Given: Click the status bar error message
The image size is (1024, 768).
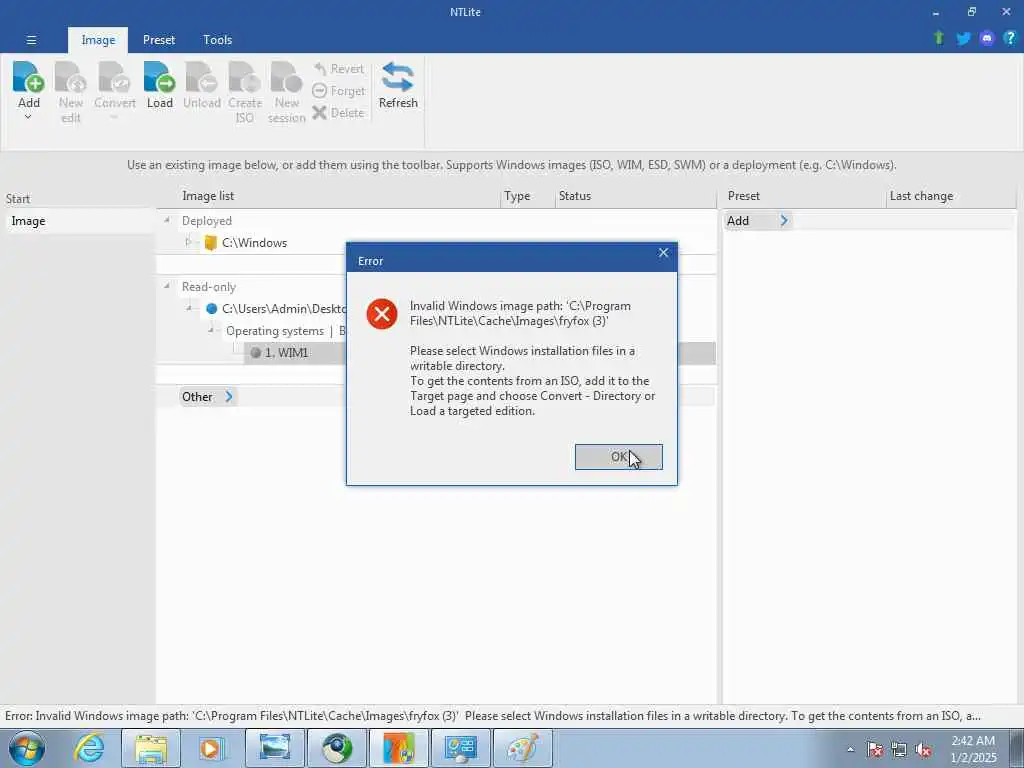Looking at the screenshot, I should (x=492, y=716).
